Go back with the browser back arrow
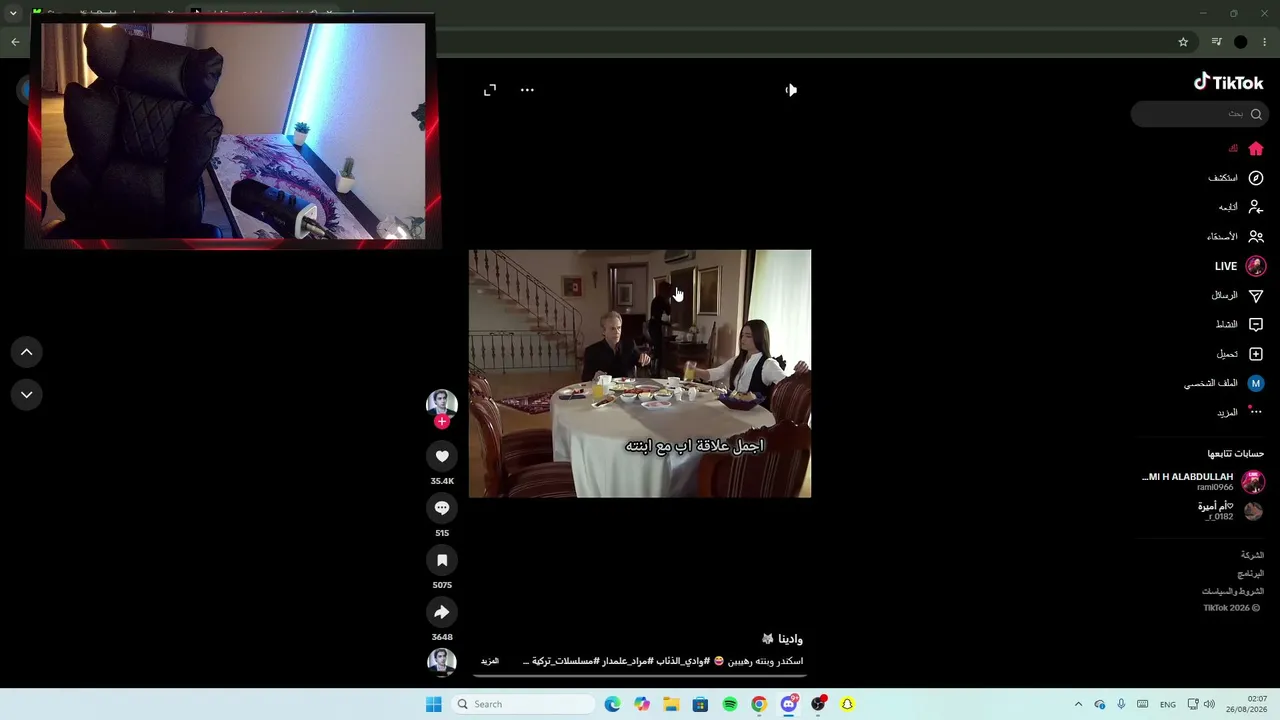The image size is (1280, 720). (15, 42)
